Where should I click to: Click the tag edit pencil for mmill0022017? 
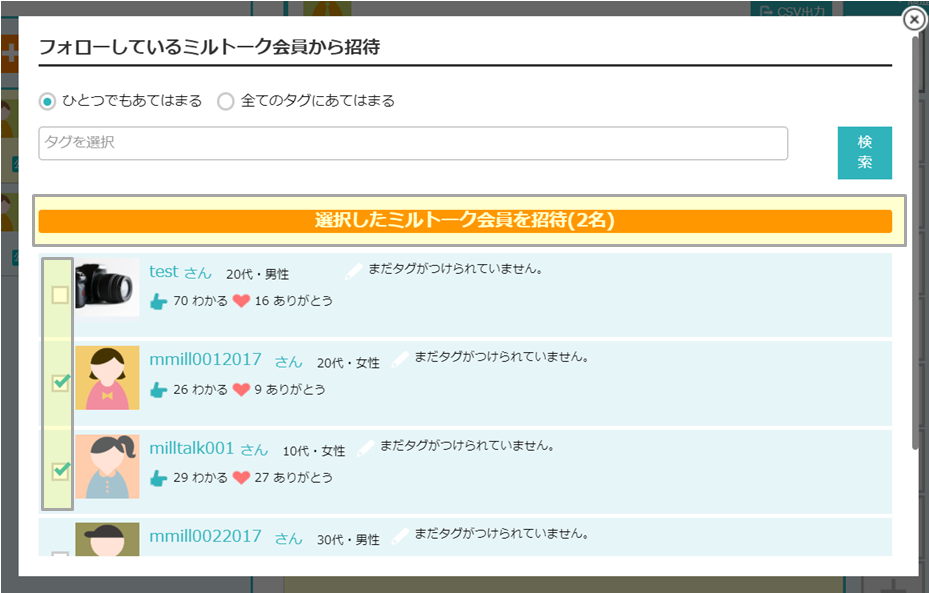point(400,536)
